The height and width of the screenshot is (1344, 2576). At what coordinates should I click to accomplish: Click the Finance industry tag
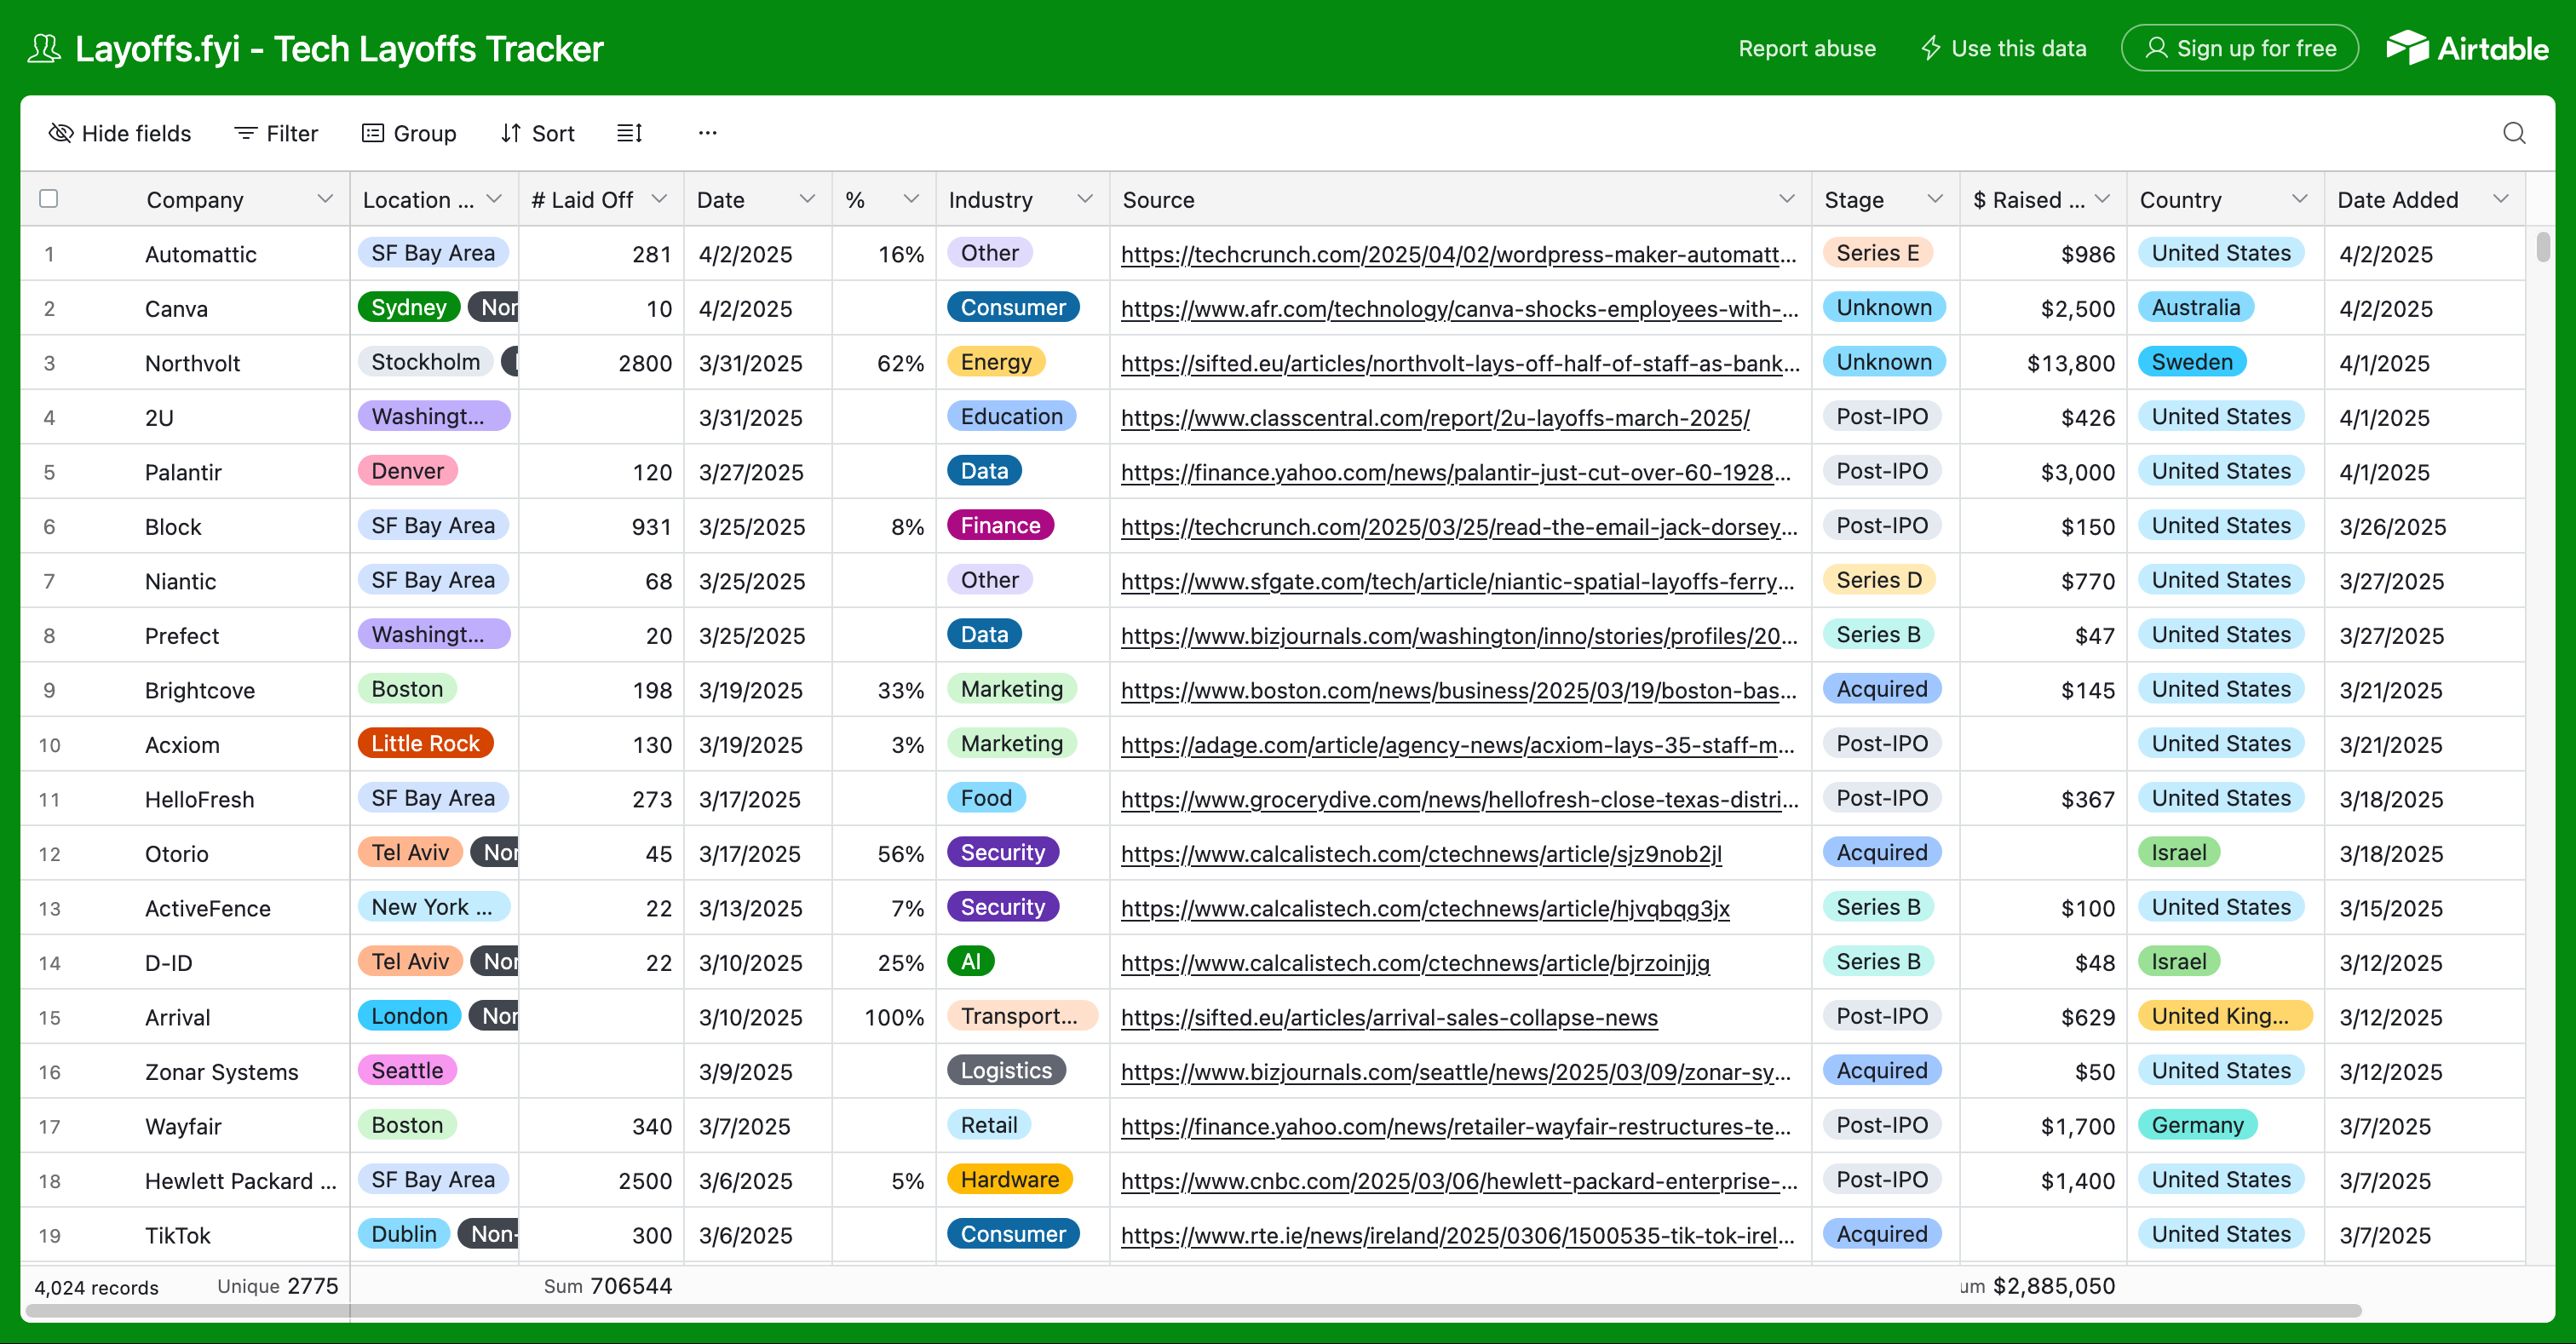coord(1000,525)
